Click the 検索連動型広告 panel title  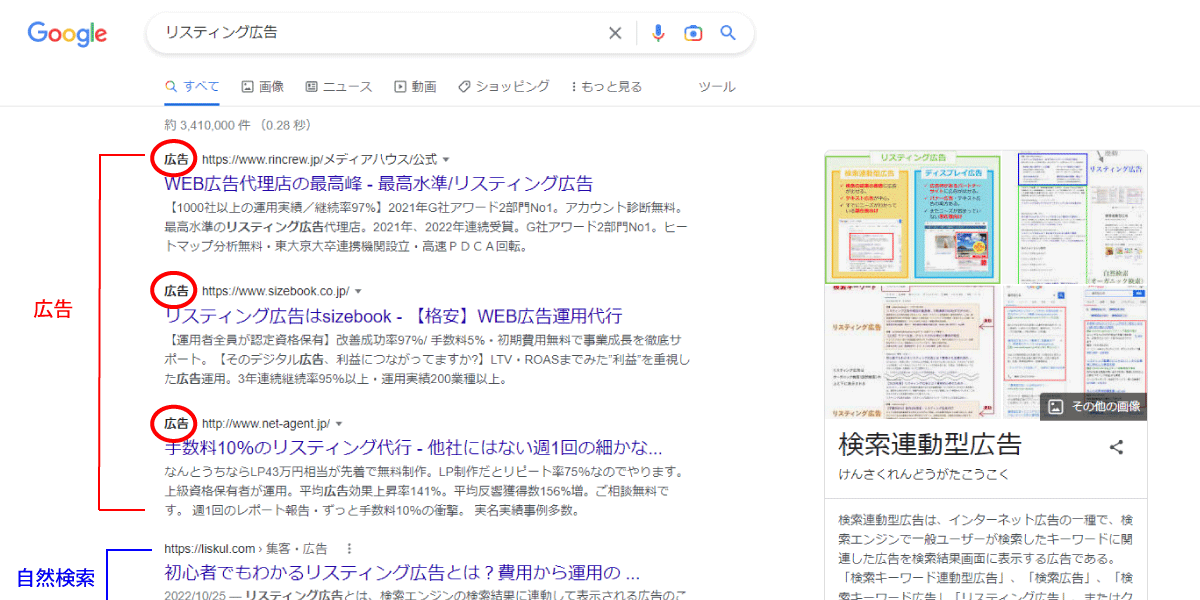point(930,444)
